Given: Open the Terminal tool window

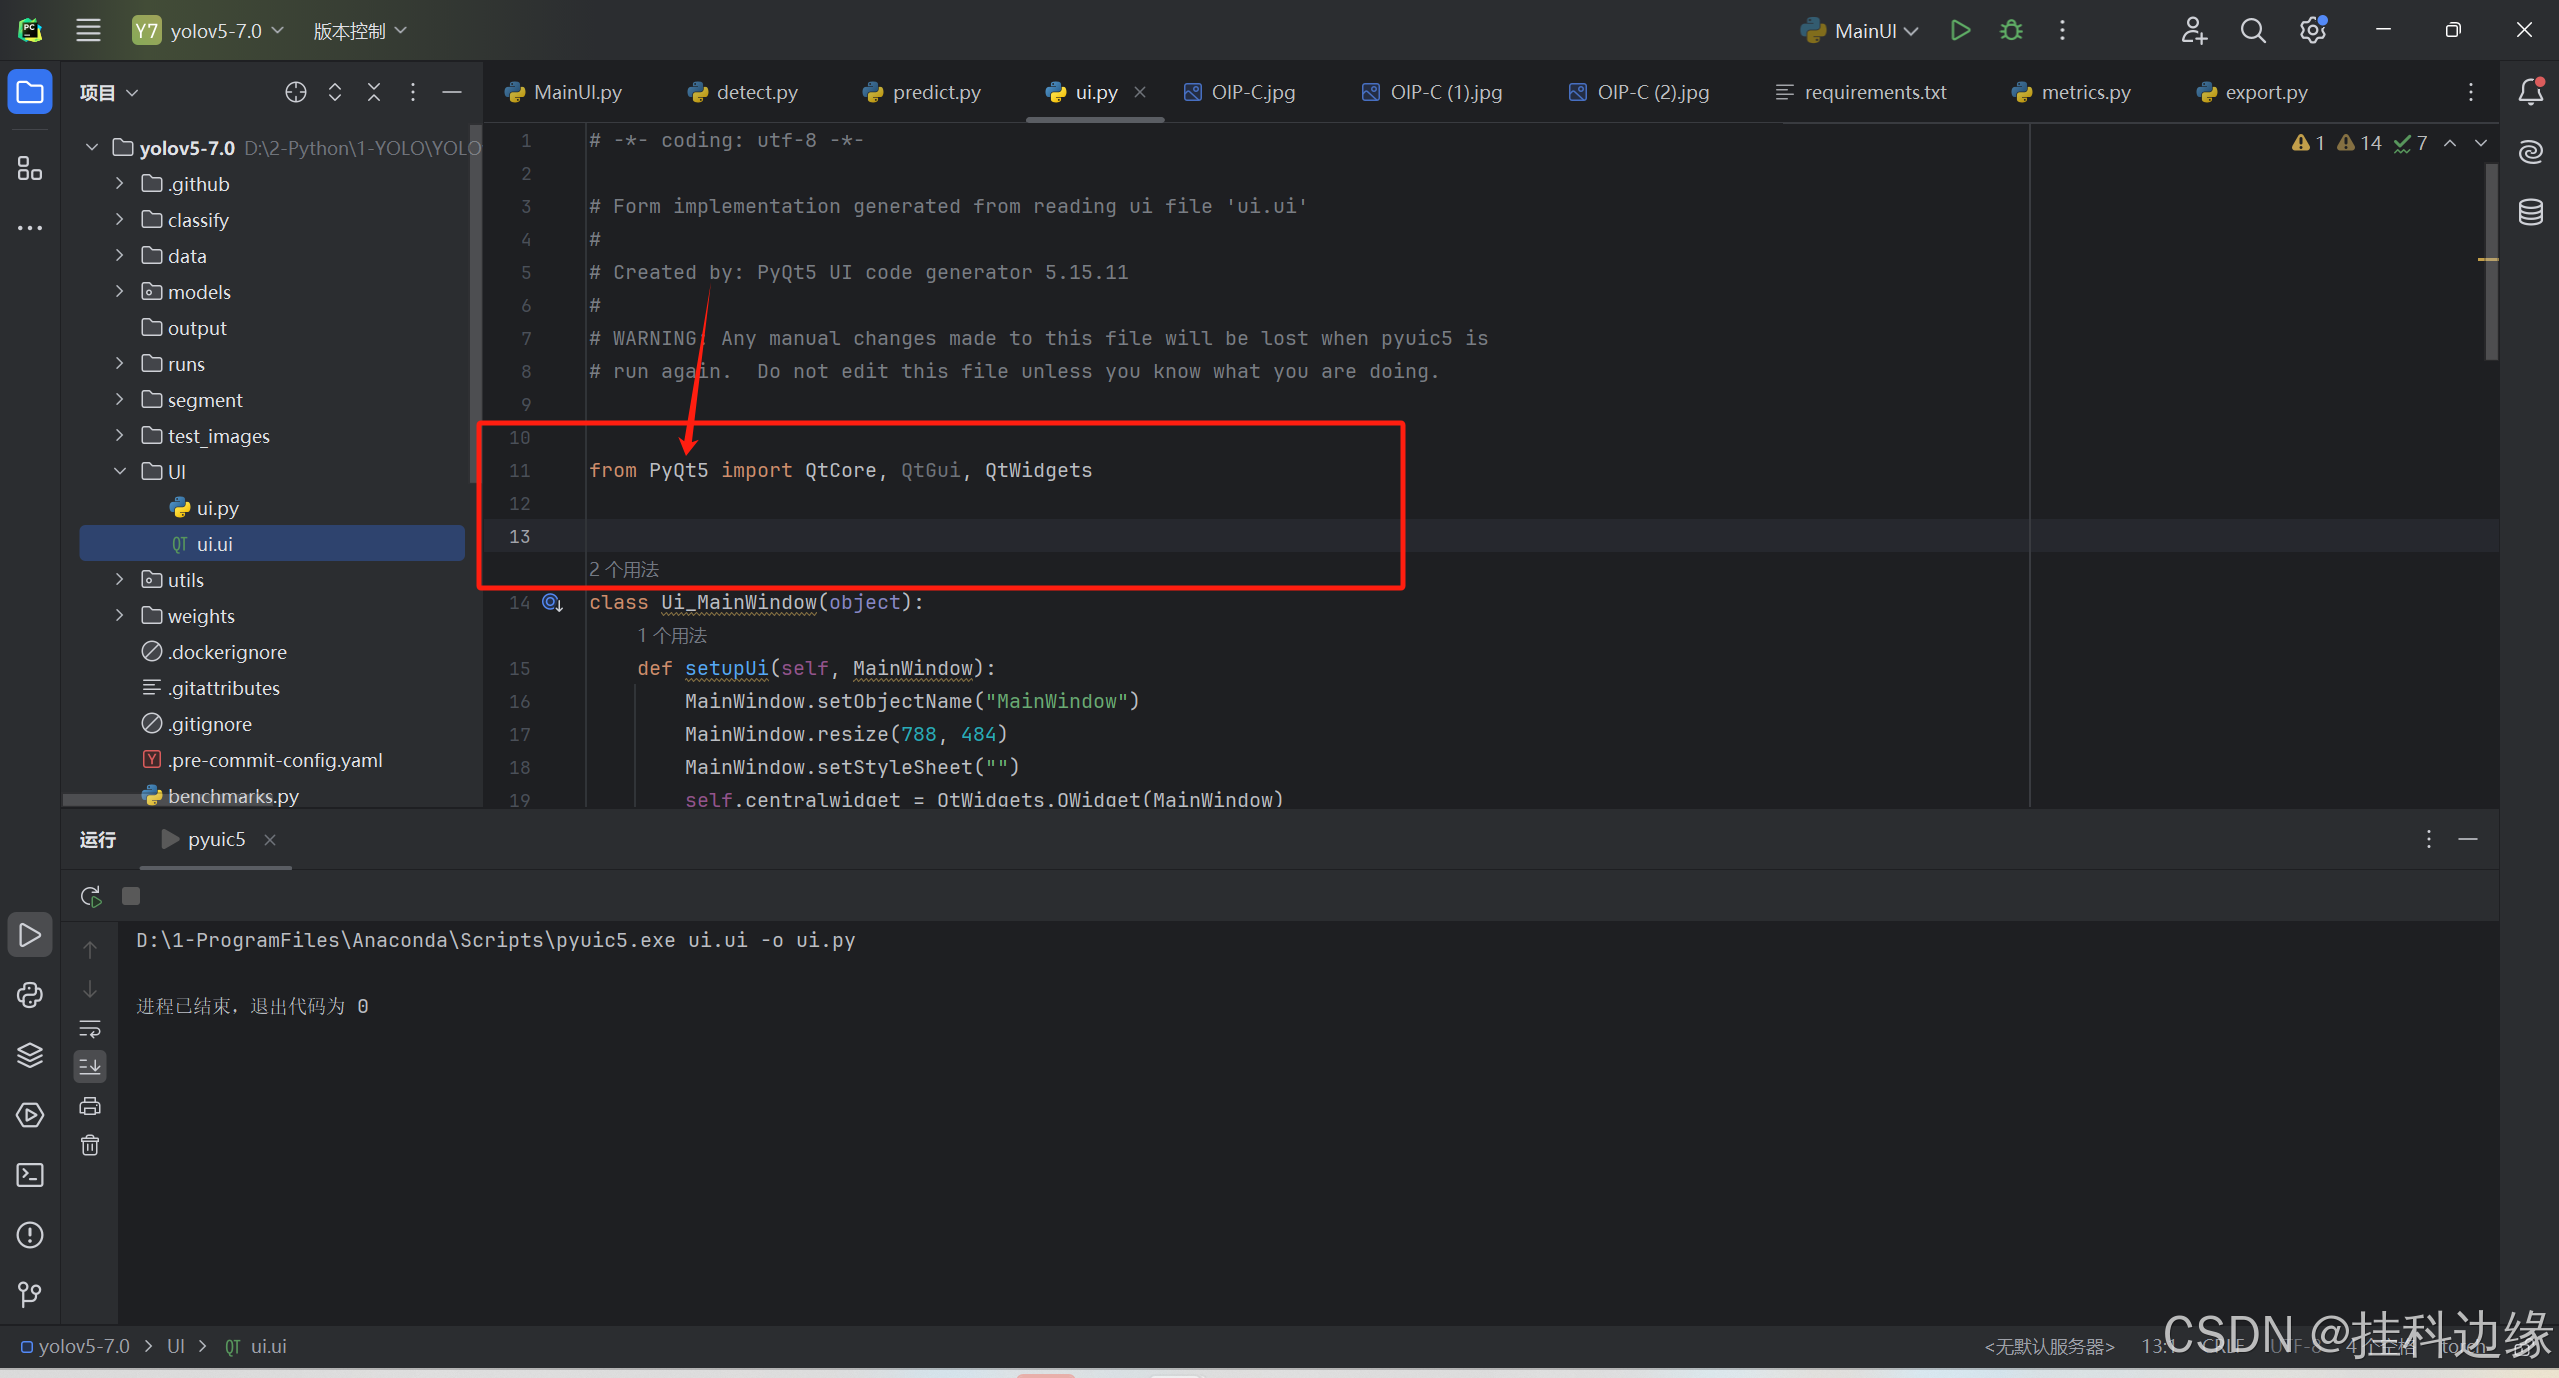Looking at the screenshot, I should [30, 1175].
